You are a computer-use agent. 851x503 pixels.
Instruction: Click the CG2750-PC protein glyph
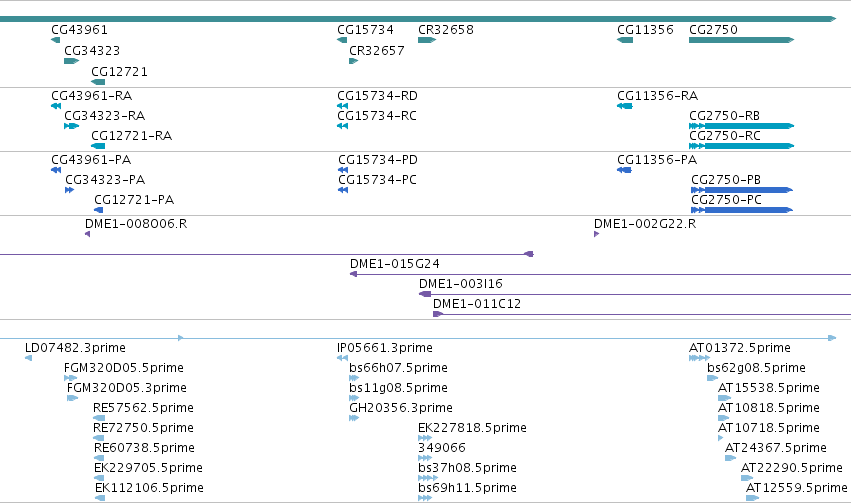pyautogui.click(x=742, y=210)
